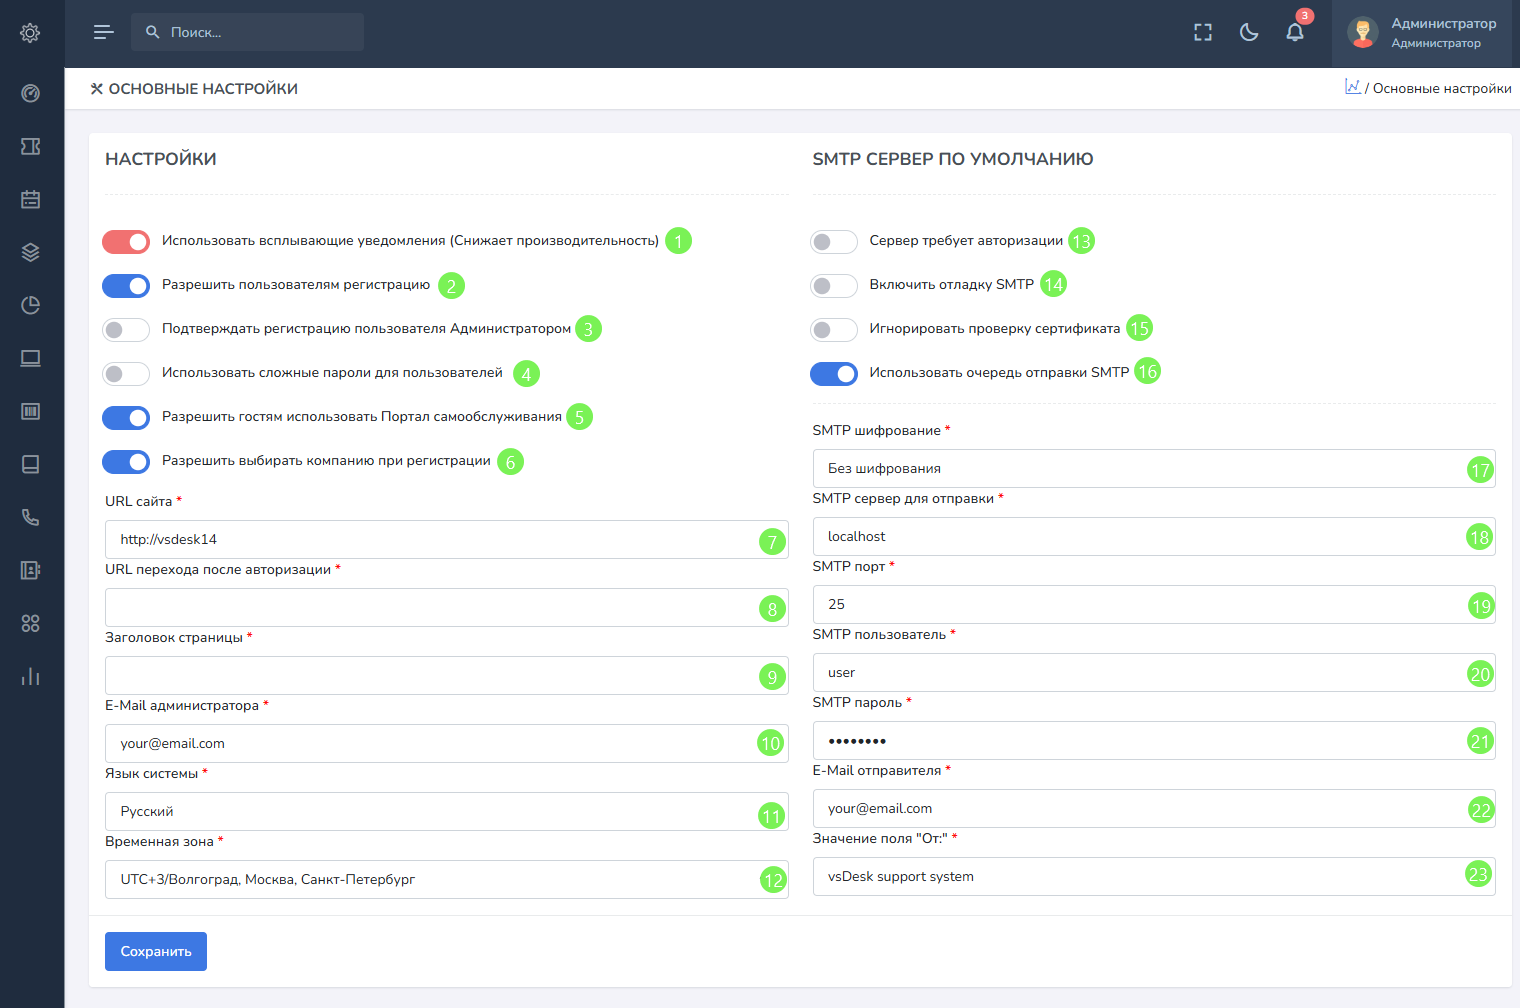The height and width of the screenshot is (1008, 1520).
Task: Open the Администратор user profile menu
Action: click(x=1425, y=33)
